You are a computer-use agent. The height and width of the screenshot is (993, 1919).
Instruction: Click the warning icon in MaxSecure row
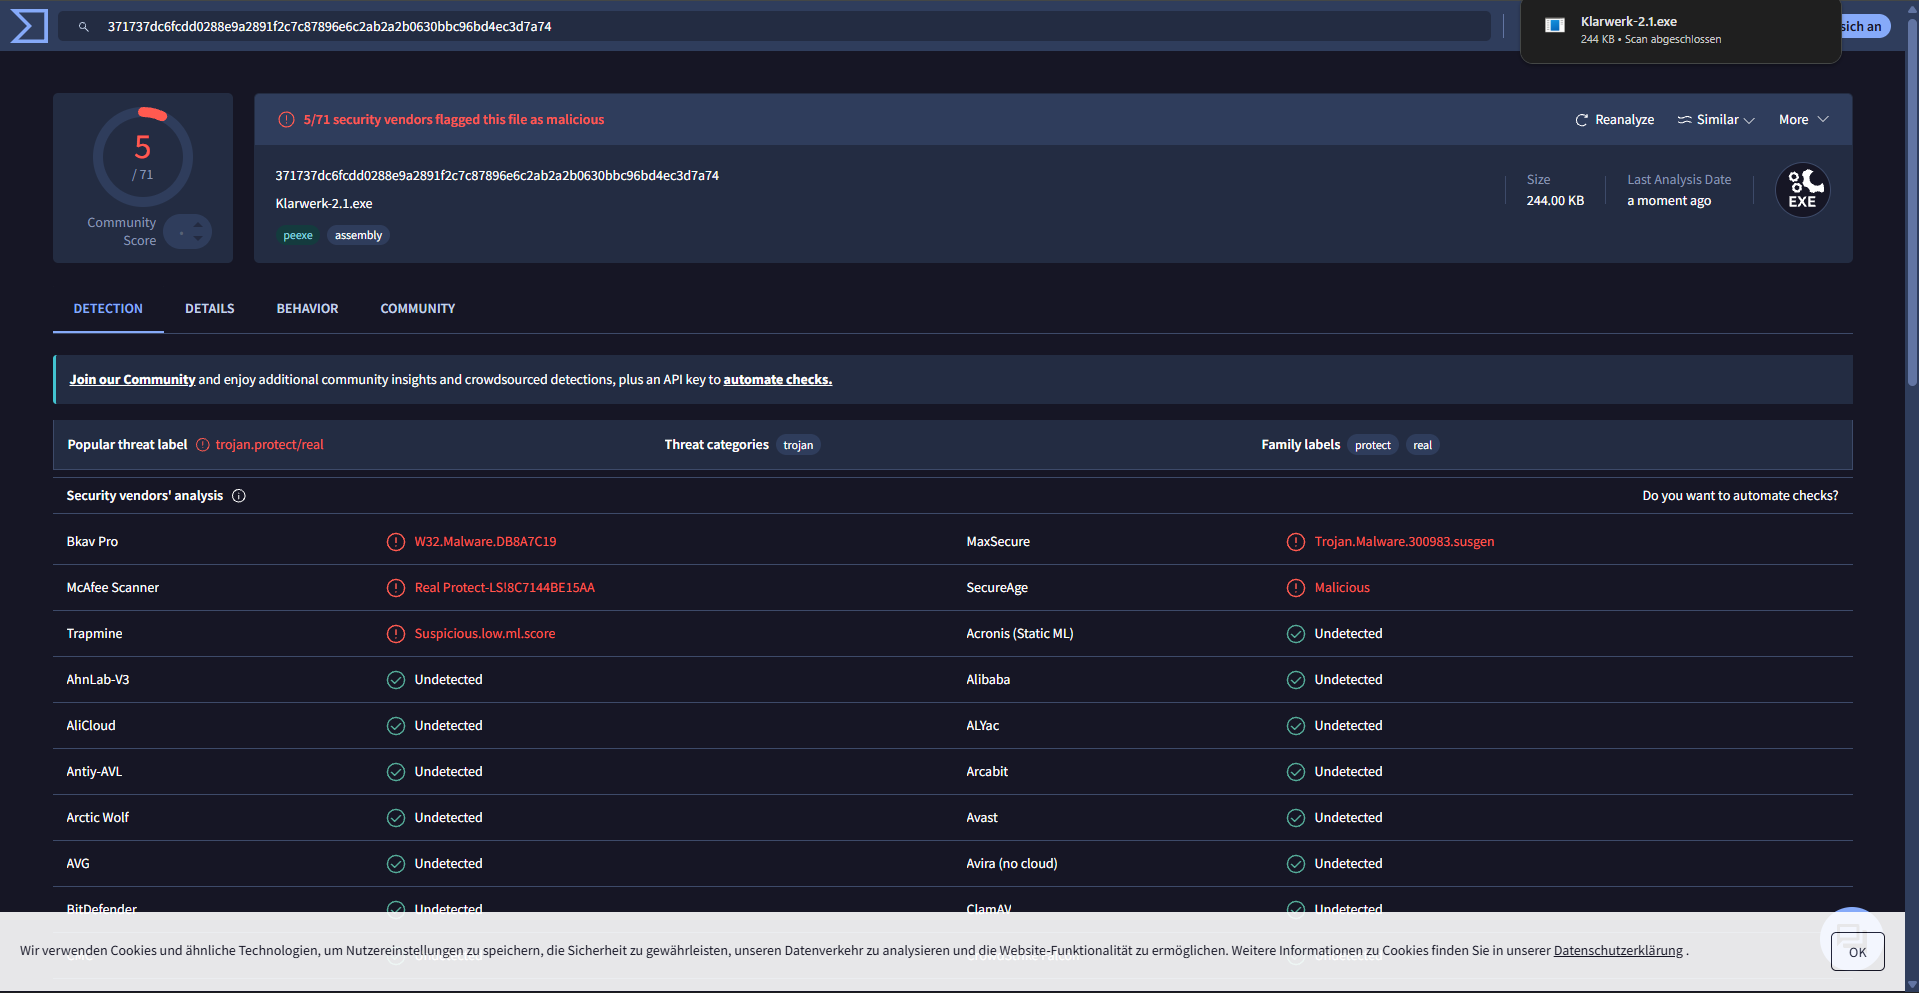coord(1296,542)
